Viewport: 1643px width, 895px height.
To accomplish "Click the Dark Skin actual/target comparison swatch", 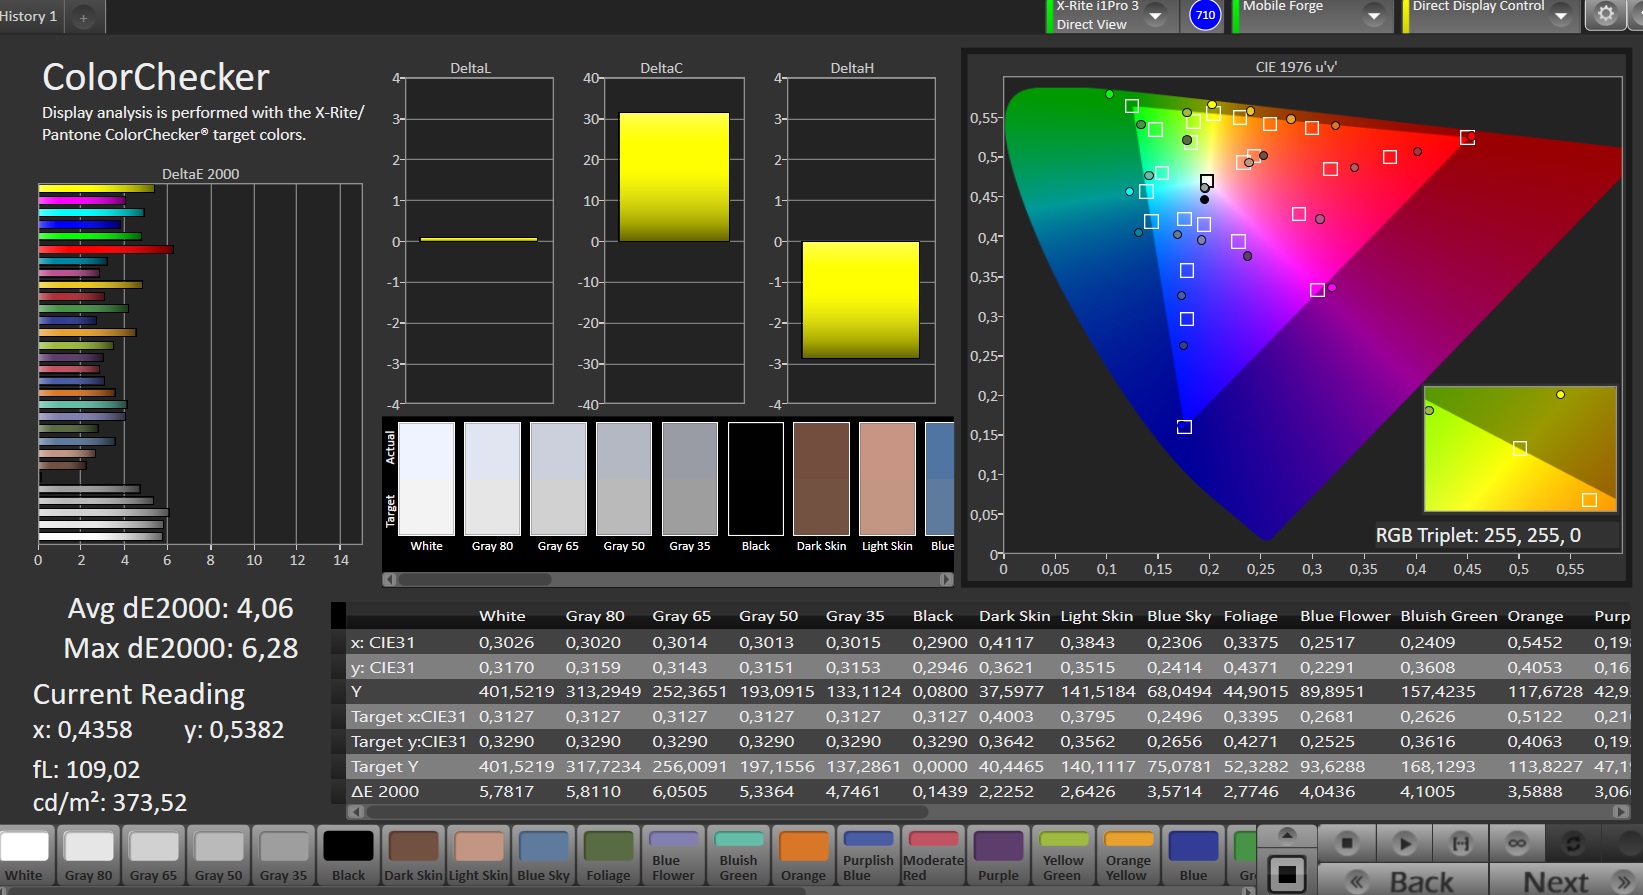I will pos(821,479).
